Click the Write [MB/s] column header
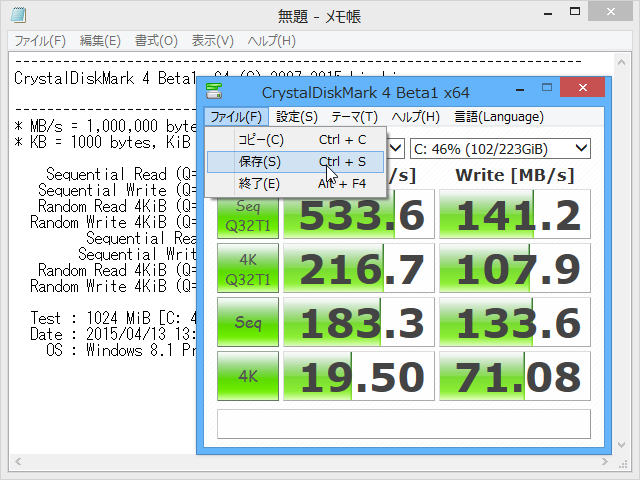640x480 pixels. (x=515, y=176)
